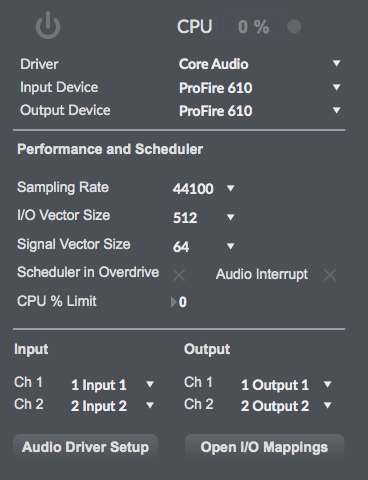Click the CPU percentage readout box
This screenshot has width=368, height=480.
[253, 26]
